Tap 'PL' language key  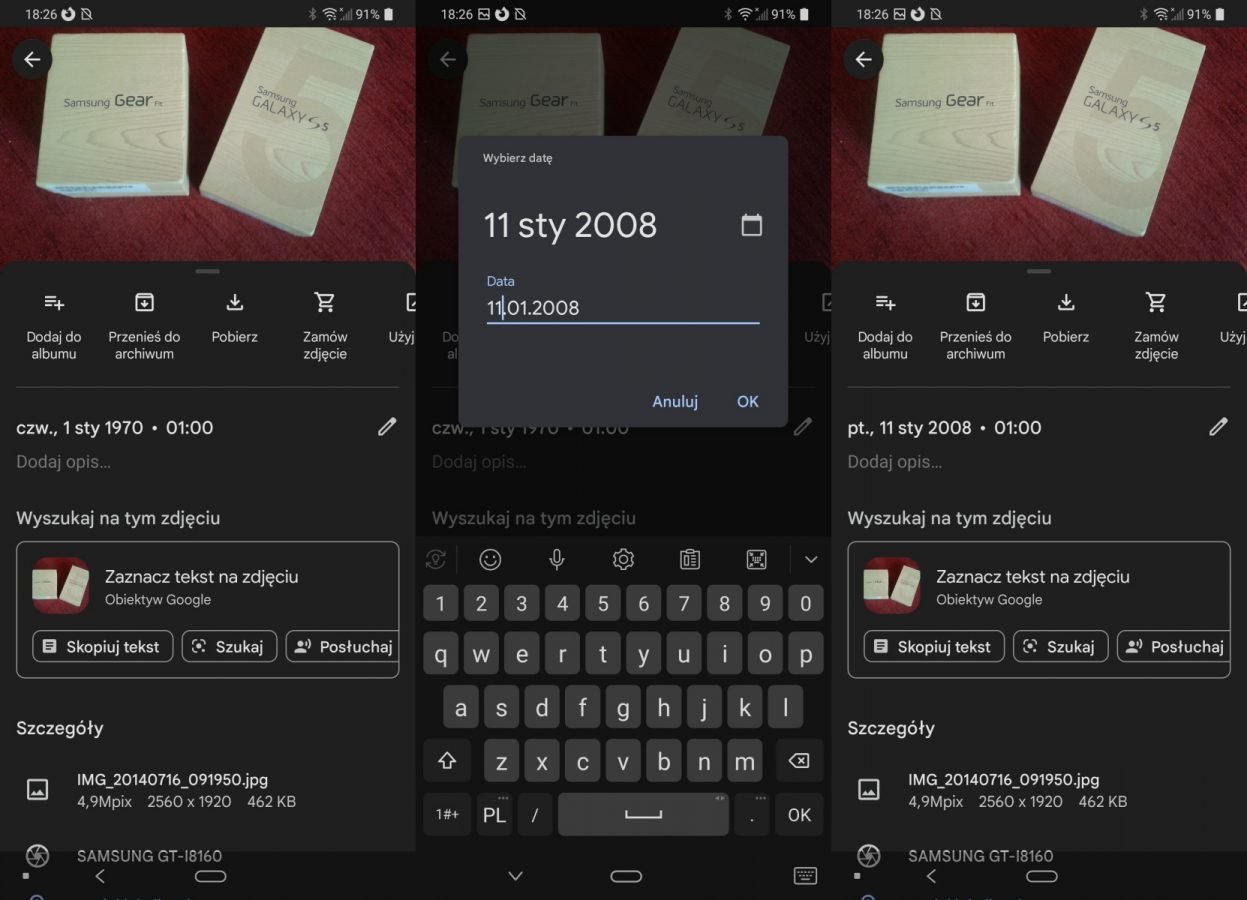click(x=494, y=815)
